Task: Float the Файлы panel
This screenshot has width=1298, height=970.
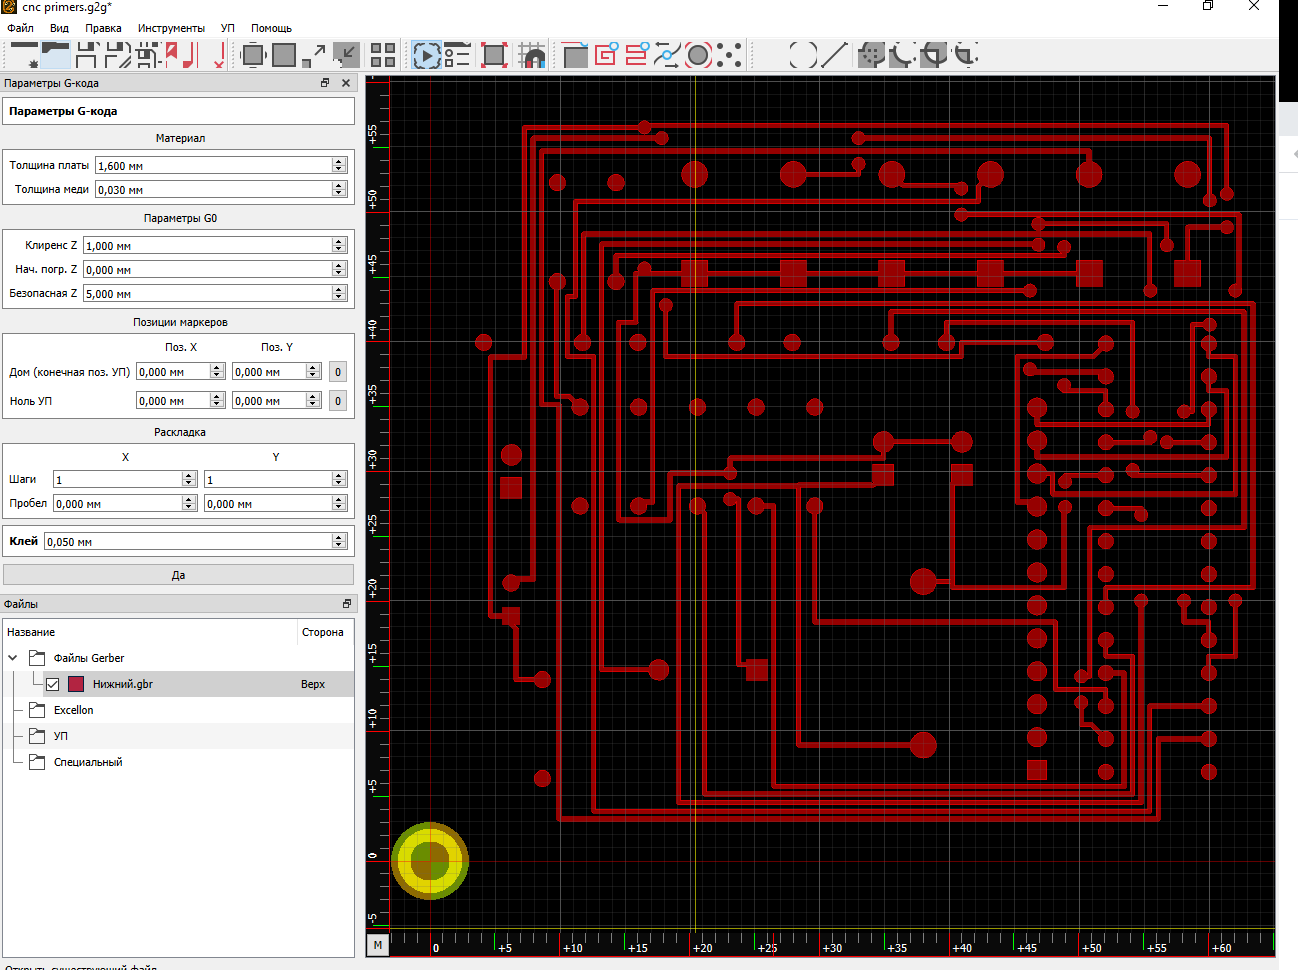Action: click(347, 604)
